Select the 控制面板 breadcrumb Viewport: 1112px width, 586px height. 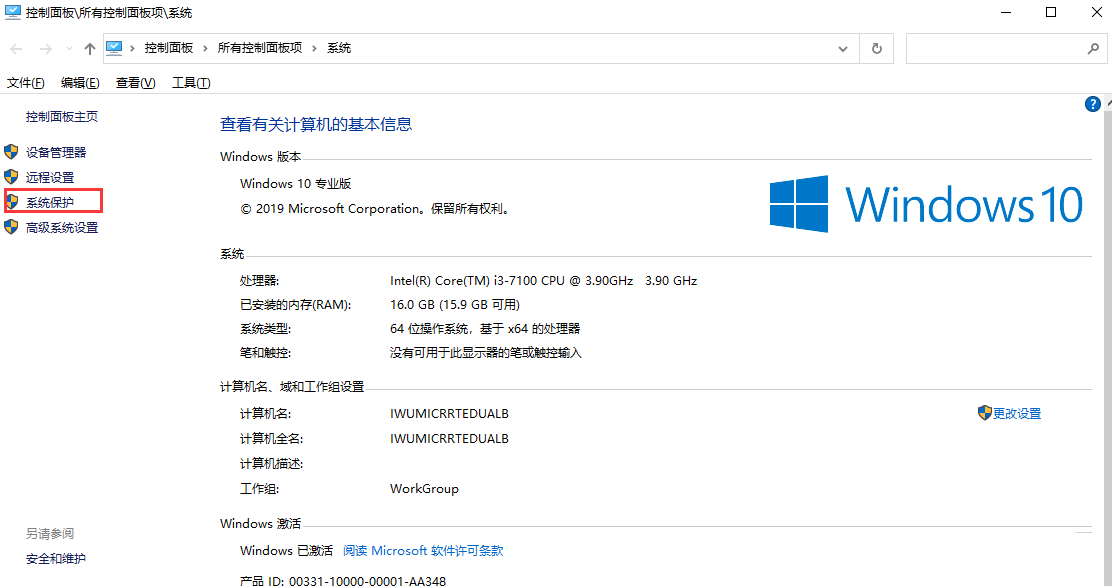[x=169, y=48]
